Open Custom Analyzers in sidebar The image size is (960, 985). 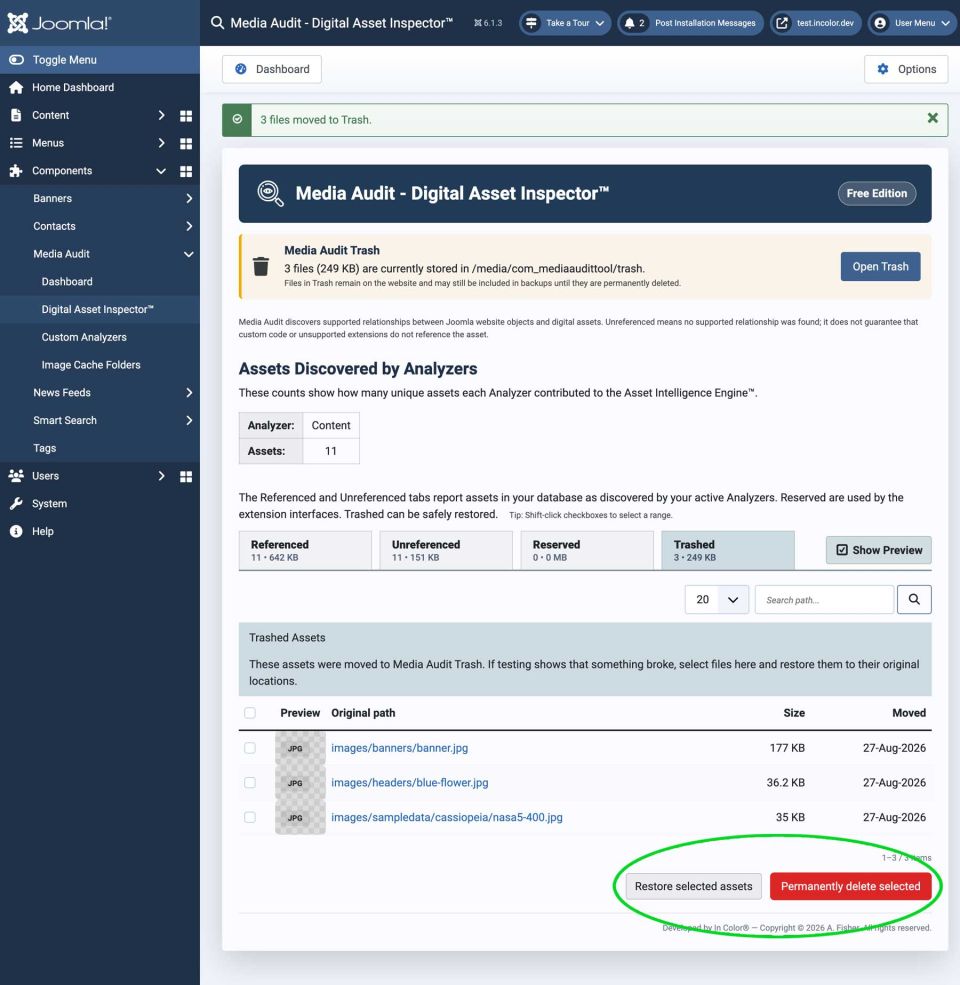(x=84, y=337)
